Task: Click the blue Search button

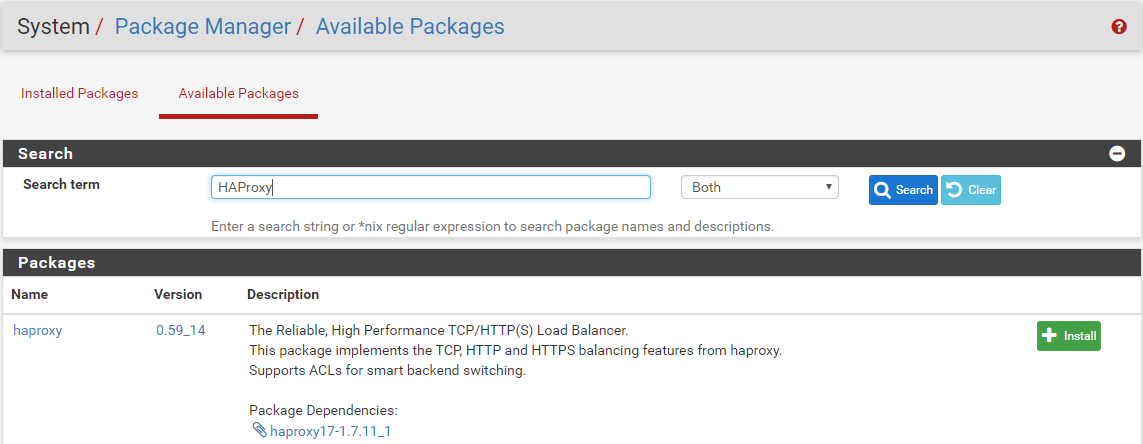Action: tap(903, 190)
